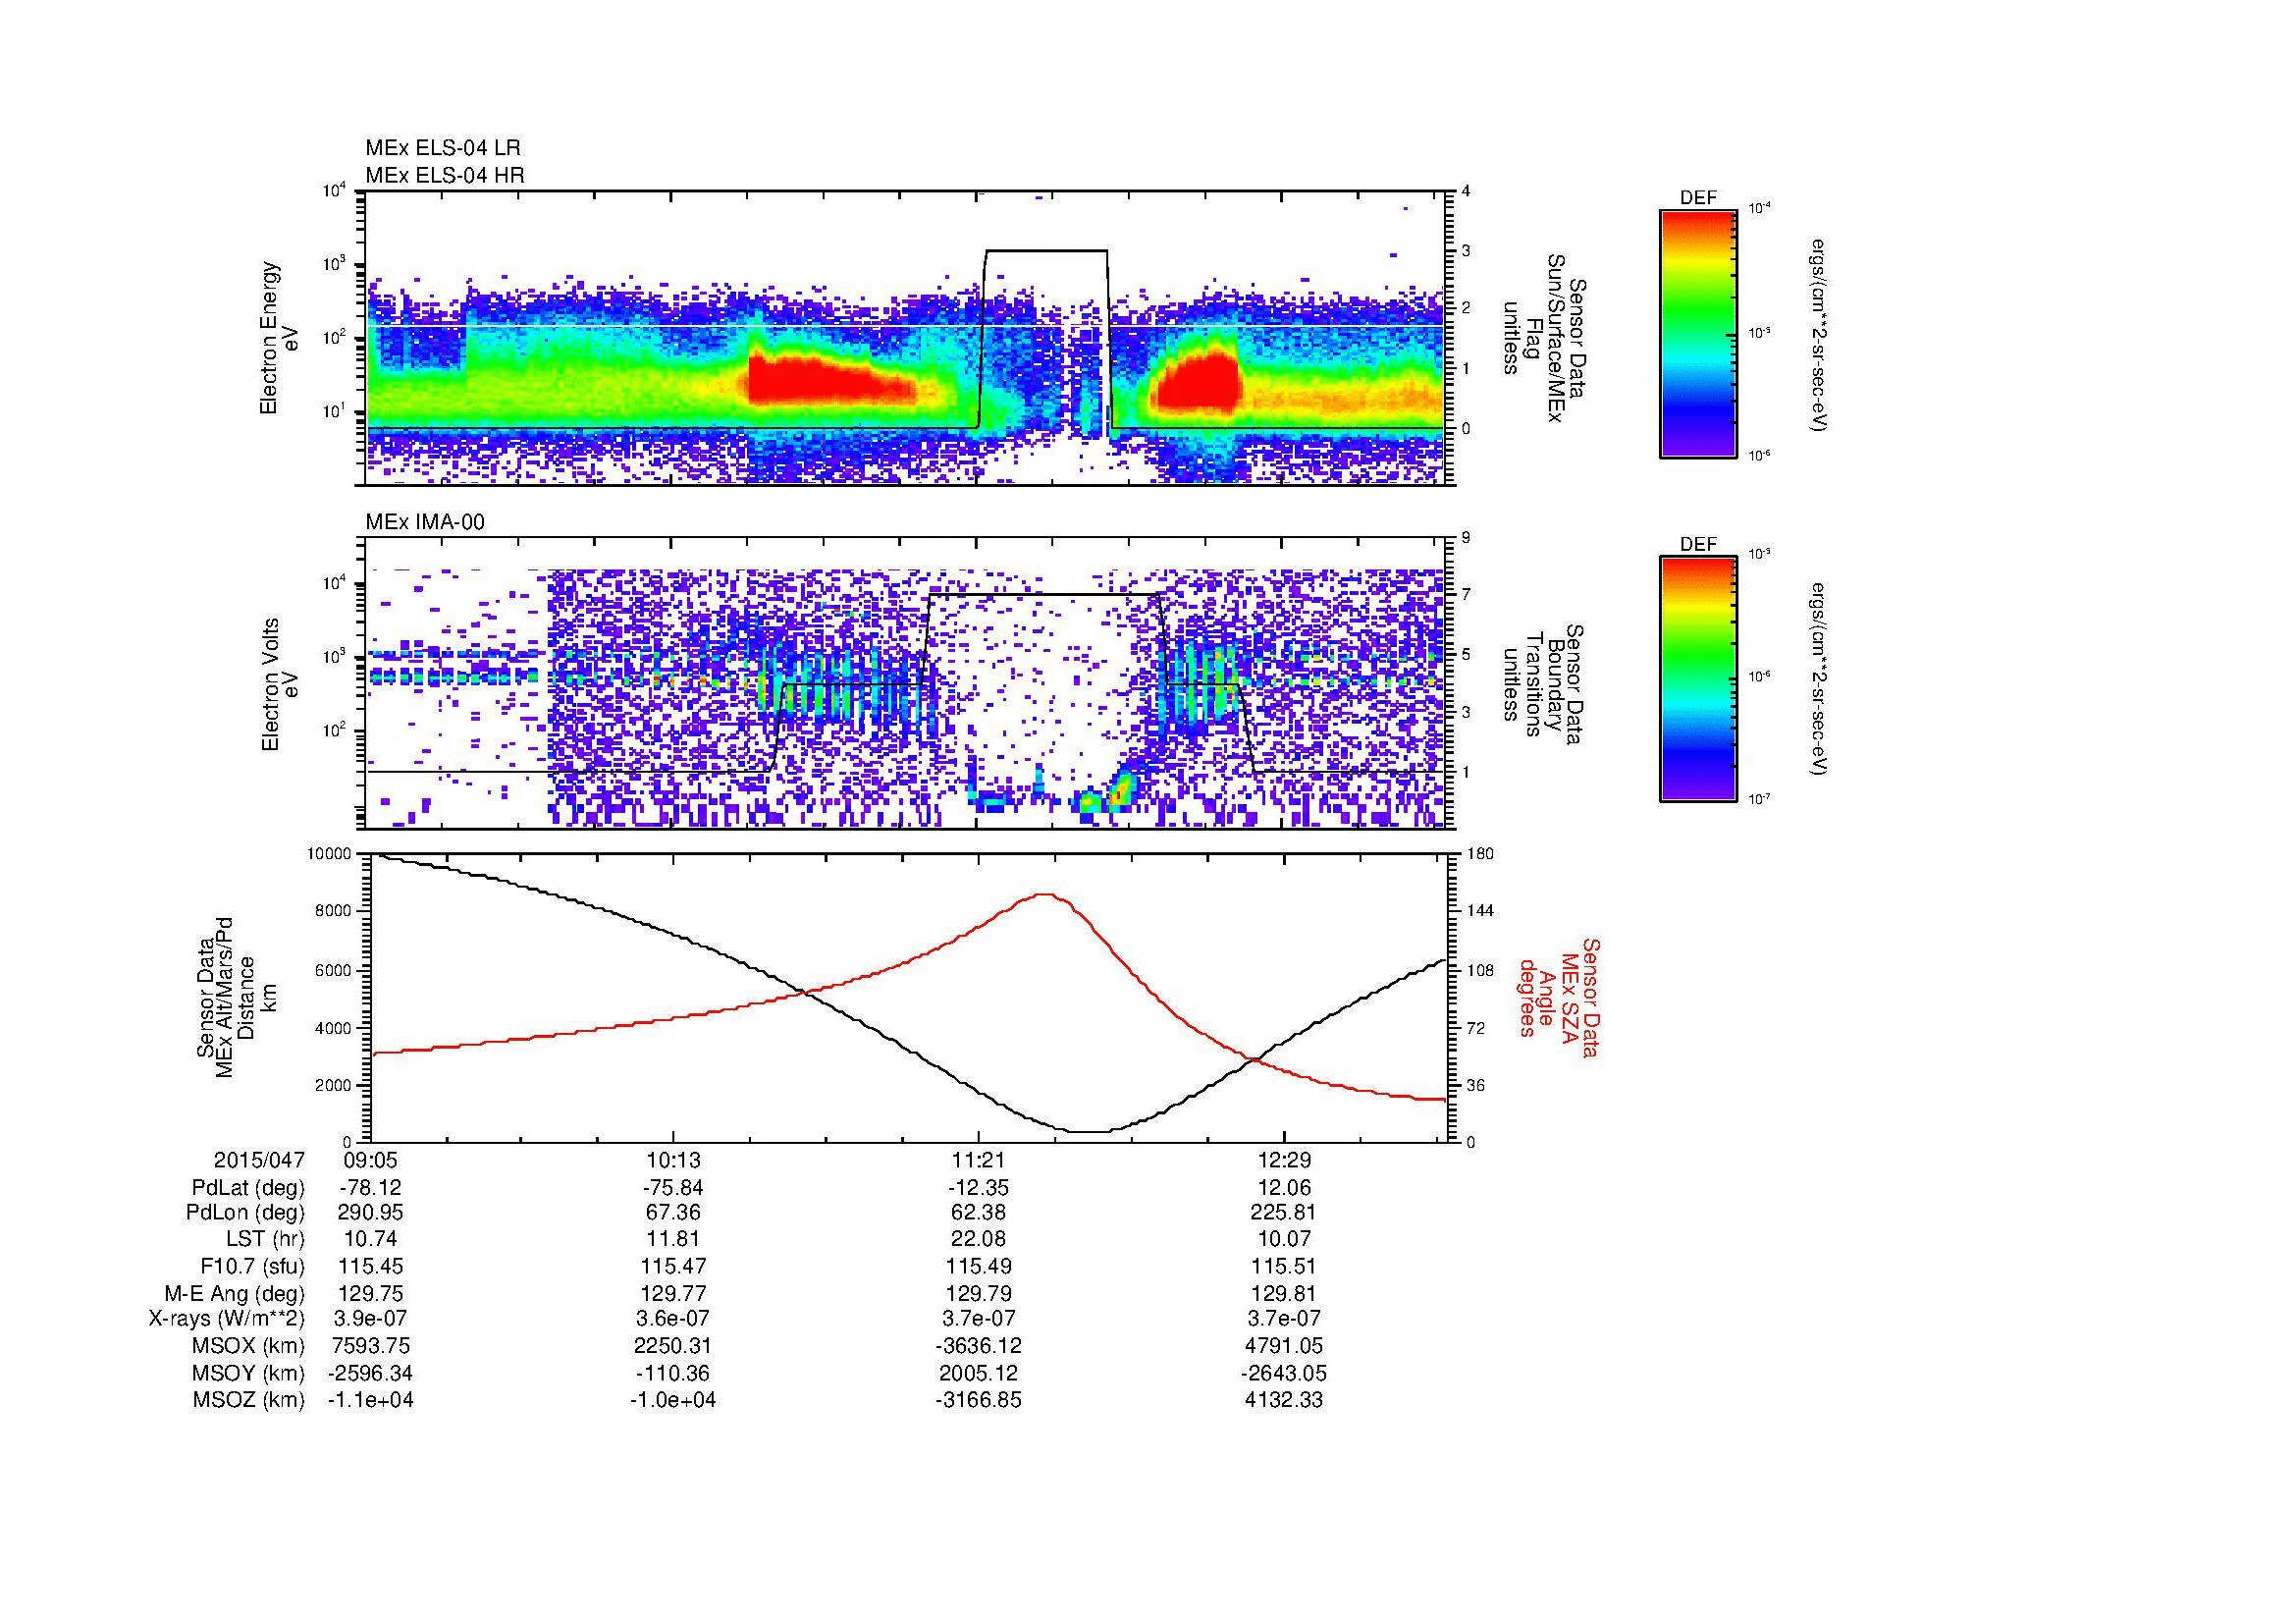Viewport: 2296px width, 1623px height.
Task: Click the MSOX value 4791.05
Action: (1283, 1347)
